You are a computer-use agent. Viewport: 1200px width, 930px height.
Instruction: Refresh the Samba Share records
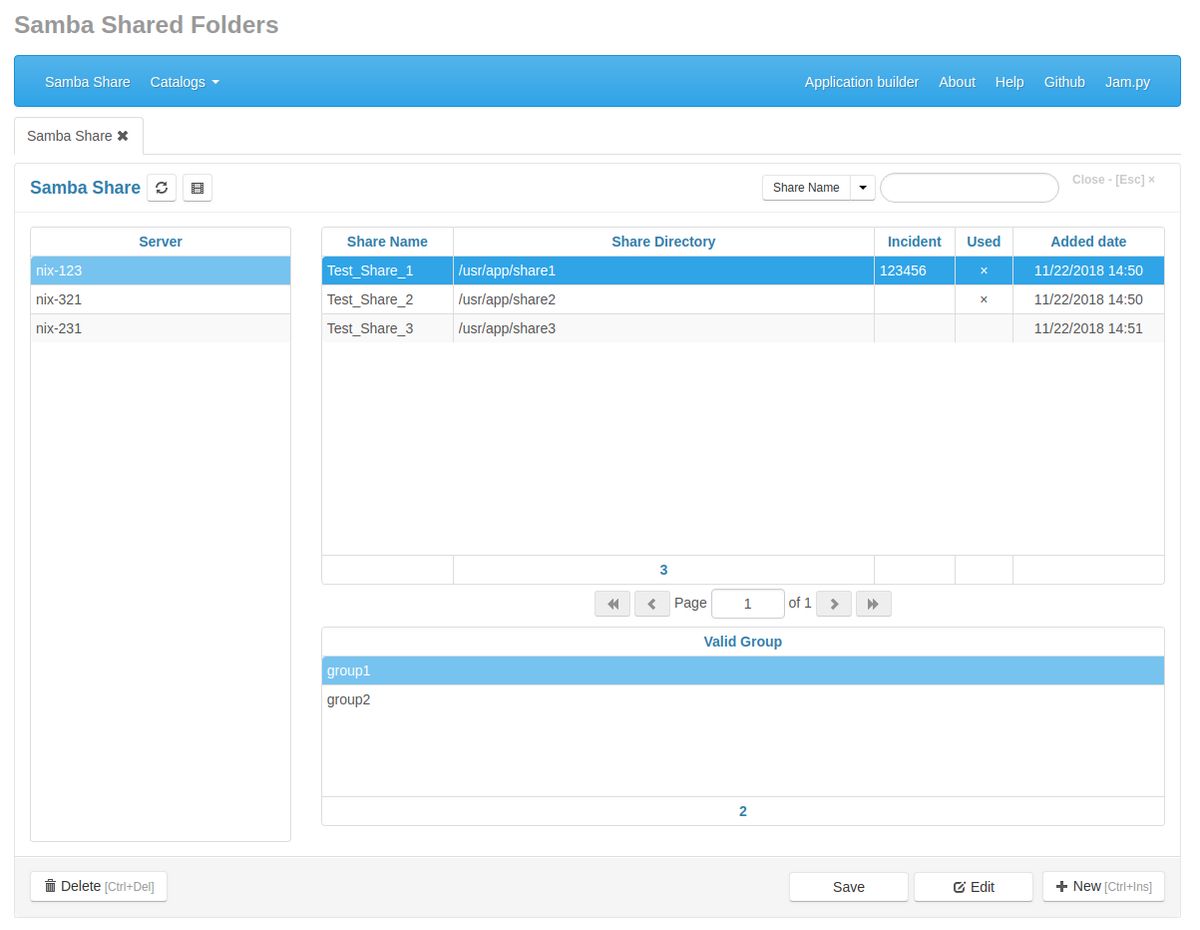tap(161, 187)
